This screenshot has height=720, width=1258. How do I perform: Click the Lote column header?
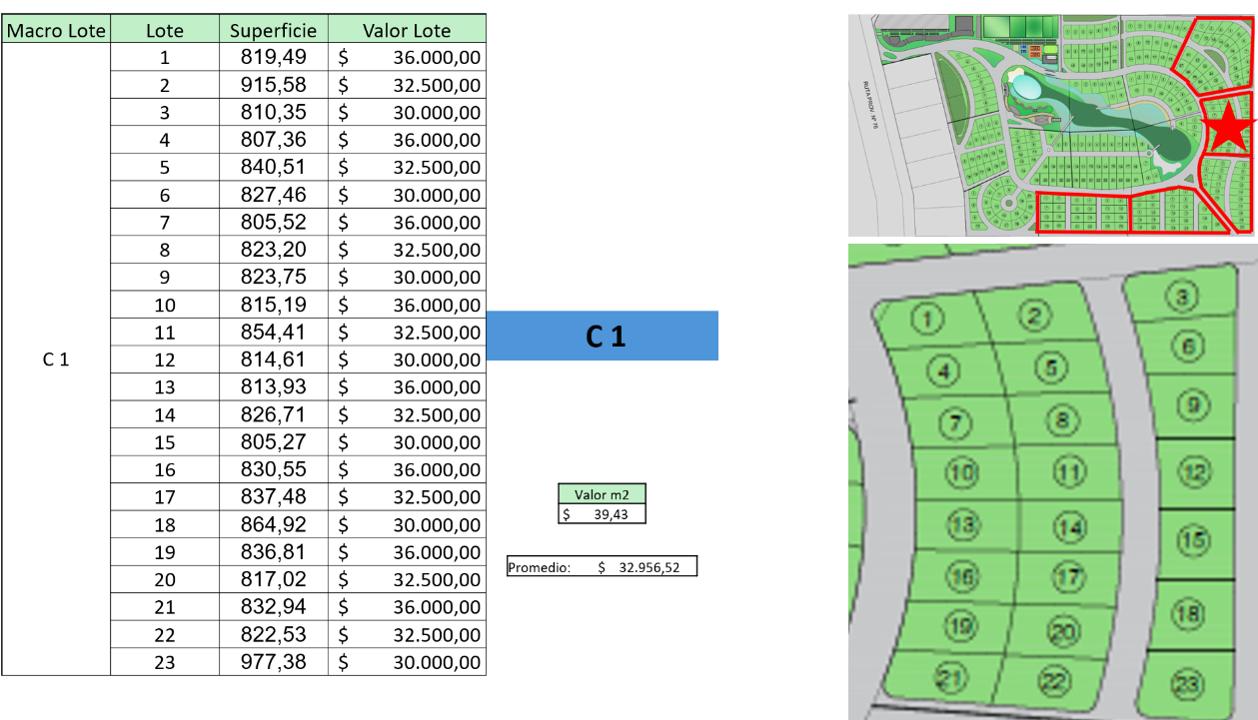click(x=165, y=30)
